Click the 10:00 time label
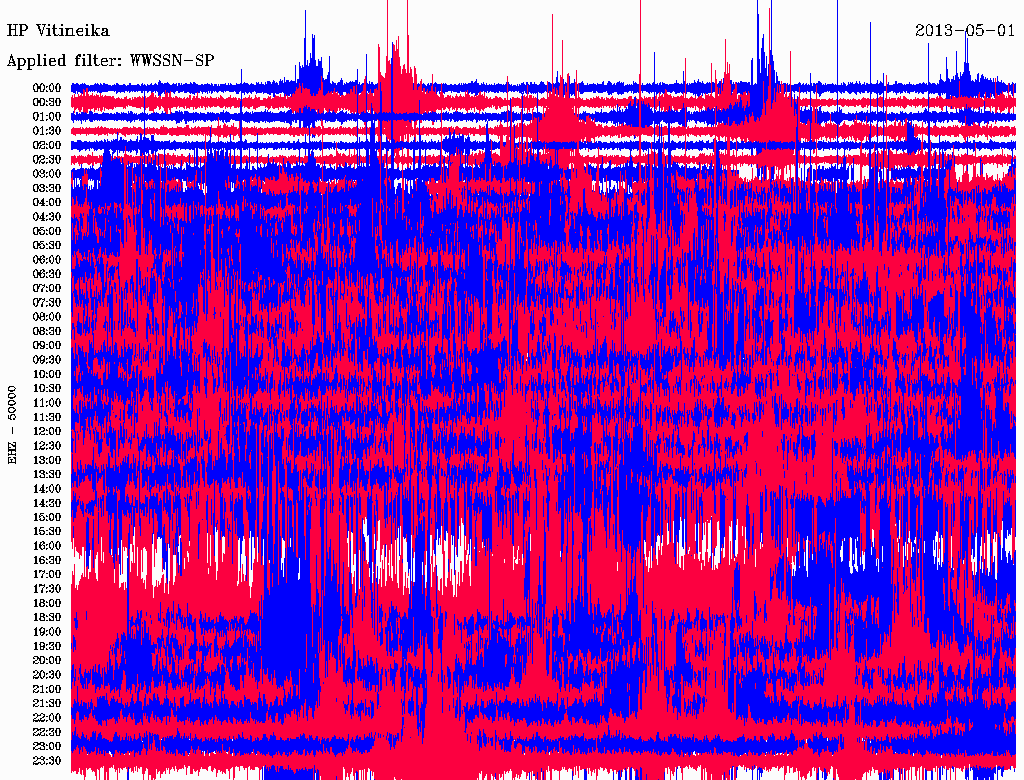This screenshot has width=1024, height=780. click(x=47, y=374)
